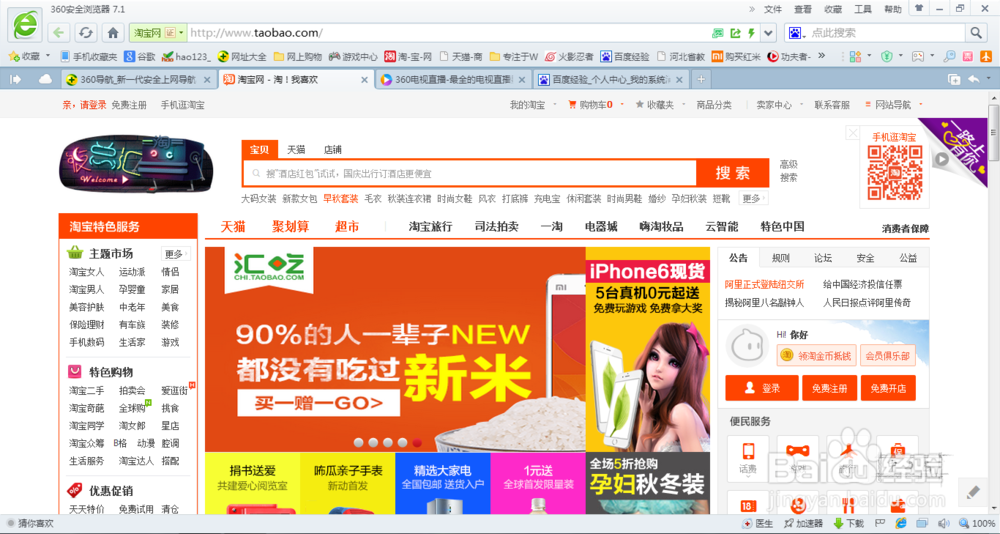The width and height of the screenshot is (1000, 534).
Task: Go to the browser home page icon
Action: (114, 33)
